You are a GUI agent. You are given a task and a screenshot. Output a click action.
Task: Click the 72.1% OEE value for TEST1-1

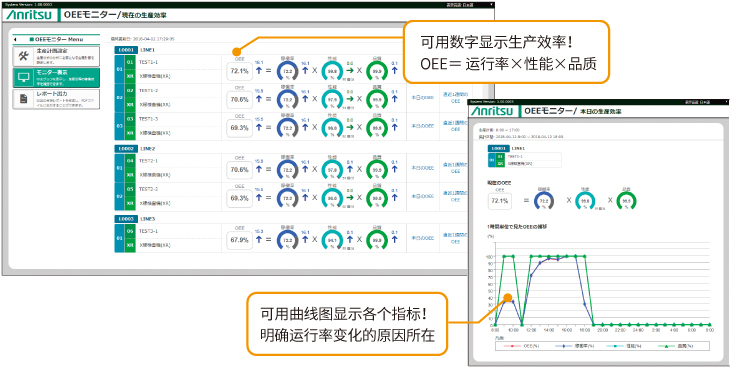pyautogui.click(x=239, y=72)
